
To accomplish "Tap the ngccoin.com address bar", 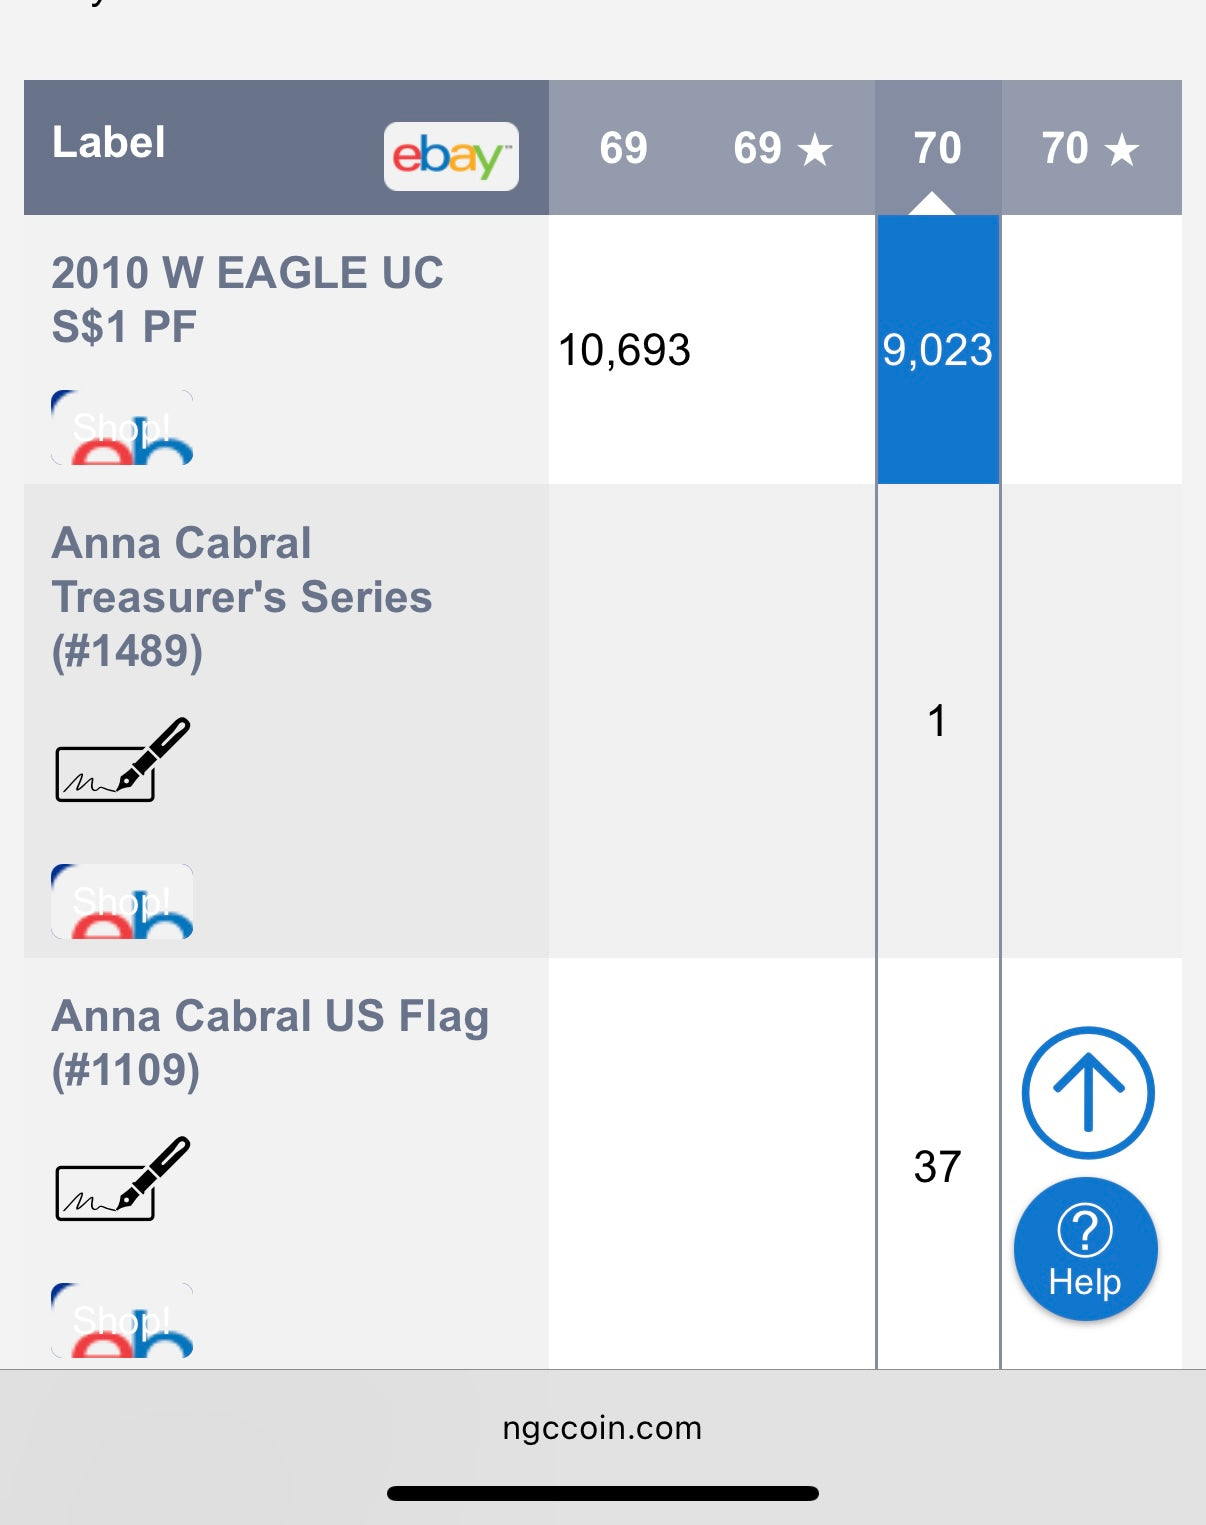I will 602,1428.
